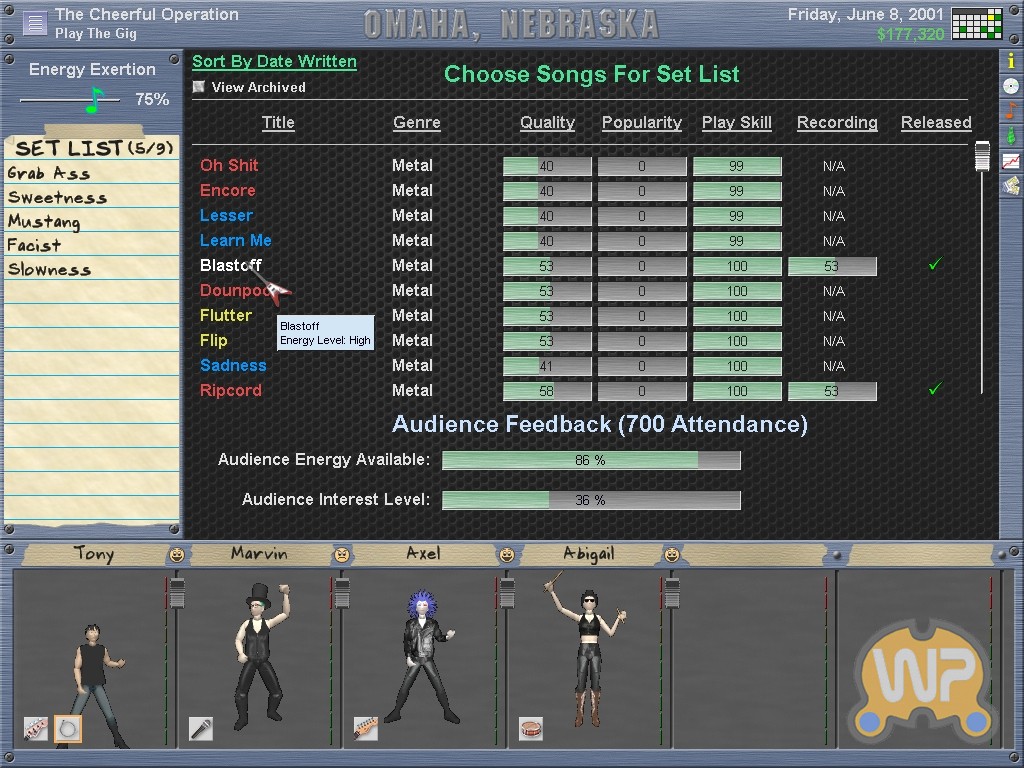The image size is (1024, 768).
Task: Toggle the View Archived checkbox
Action: pos(199,87)
